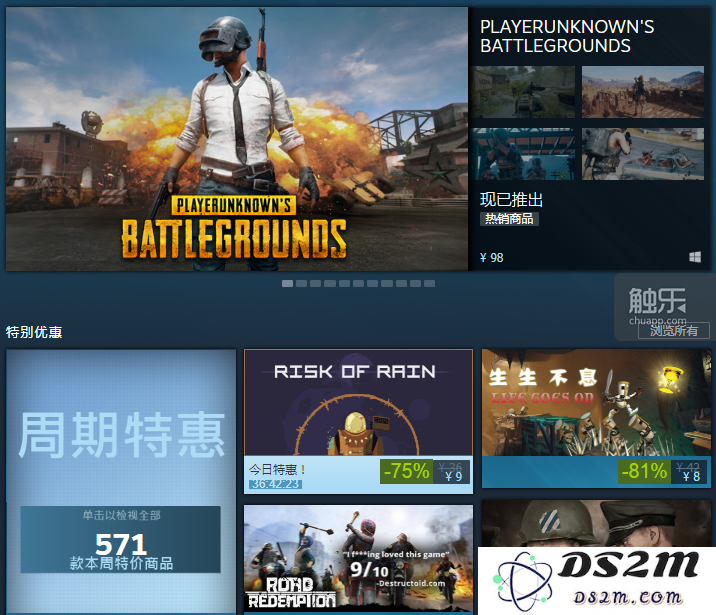Click the 热销商品 top seller tag
The image size is (716, 615).
coord(509,219)
